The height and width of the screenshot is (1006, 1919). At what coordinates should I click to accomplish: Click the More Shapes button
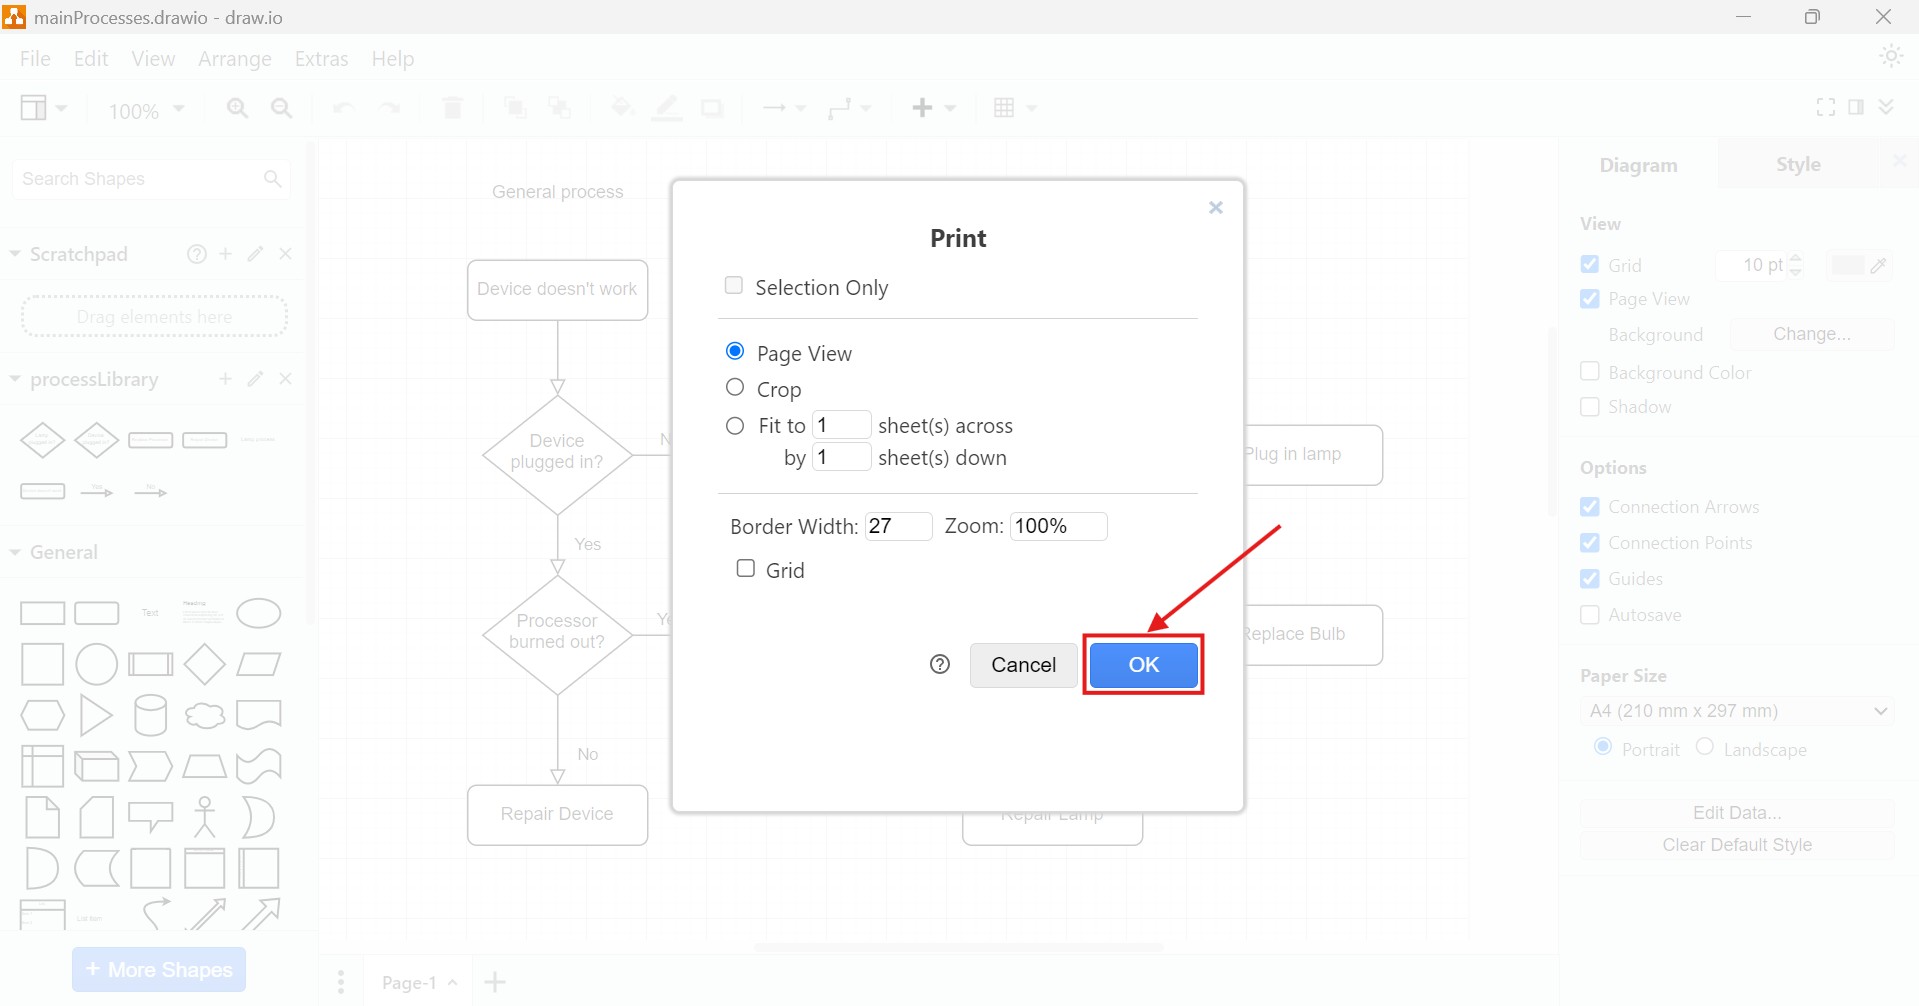click(158, 969)
